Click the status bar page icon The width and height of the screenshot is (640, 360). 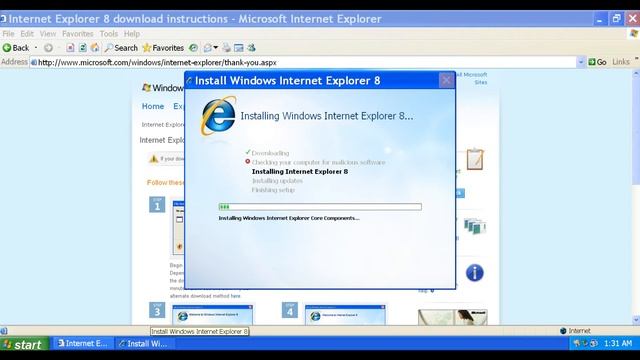[x=4, y=331]
